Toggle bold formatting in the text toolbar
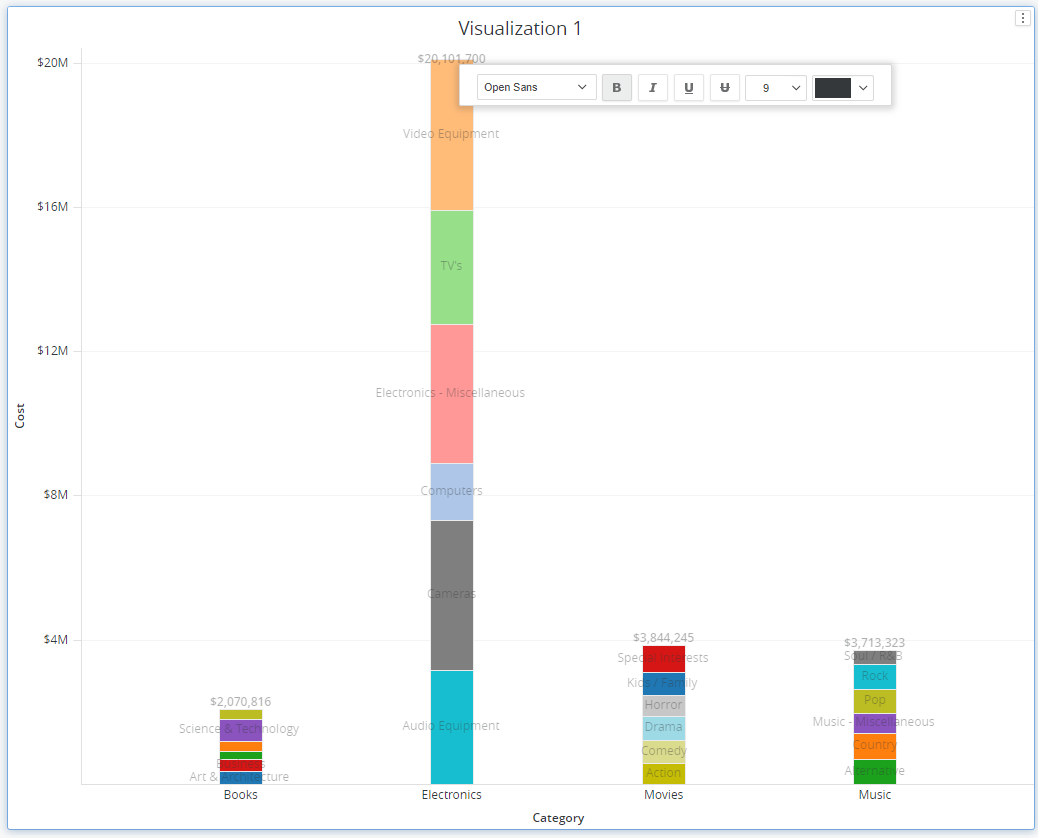The height and width of the screenshot is (838, 1038). [x=616, y=88]
